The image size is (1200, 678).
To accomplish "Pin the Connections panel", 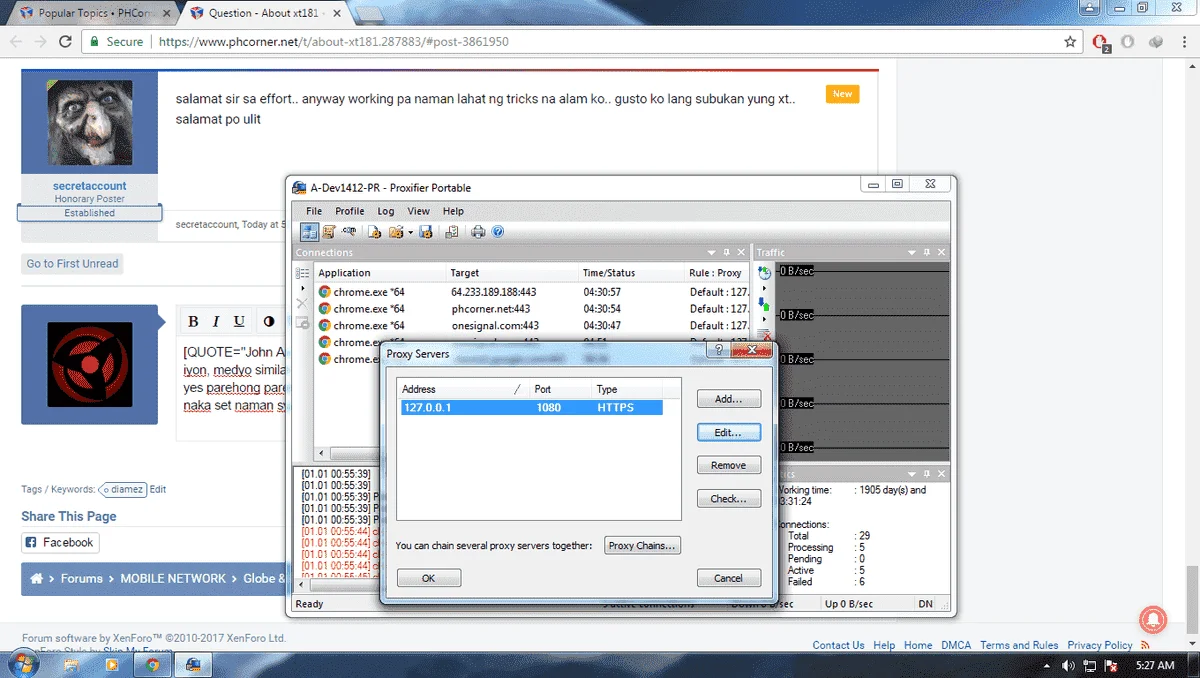I will (727, 253).
